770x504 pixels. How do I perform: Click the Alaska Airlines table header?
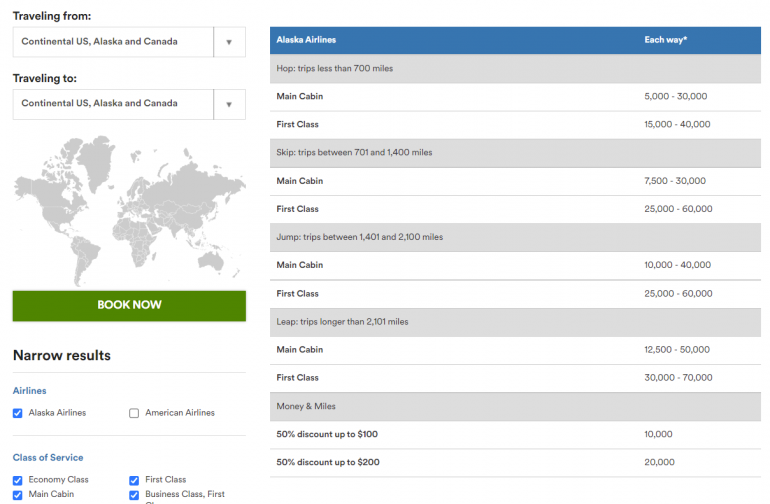(306, 40)
